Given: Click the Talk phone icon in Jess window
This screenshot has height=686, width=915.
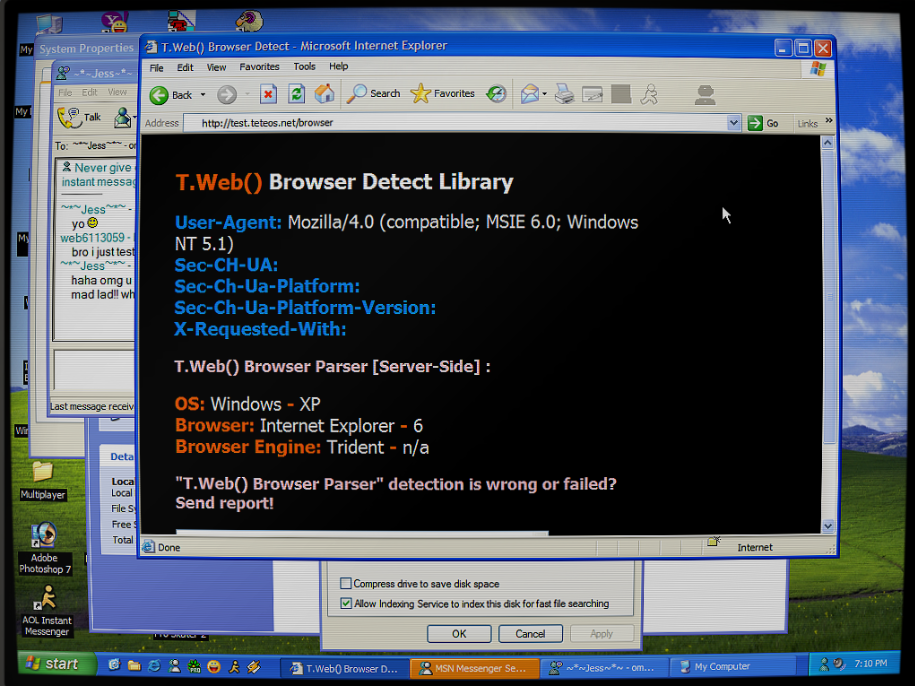Looking at the screenshot, I should point(80,117).
